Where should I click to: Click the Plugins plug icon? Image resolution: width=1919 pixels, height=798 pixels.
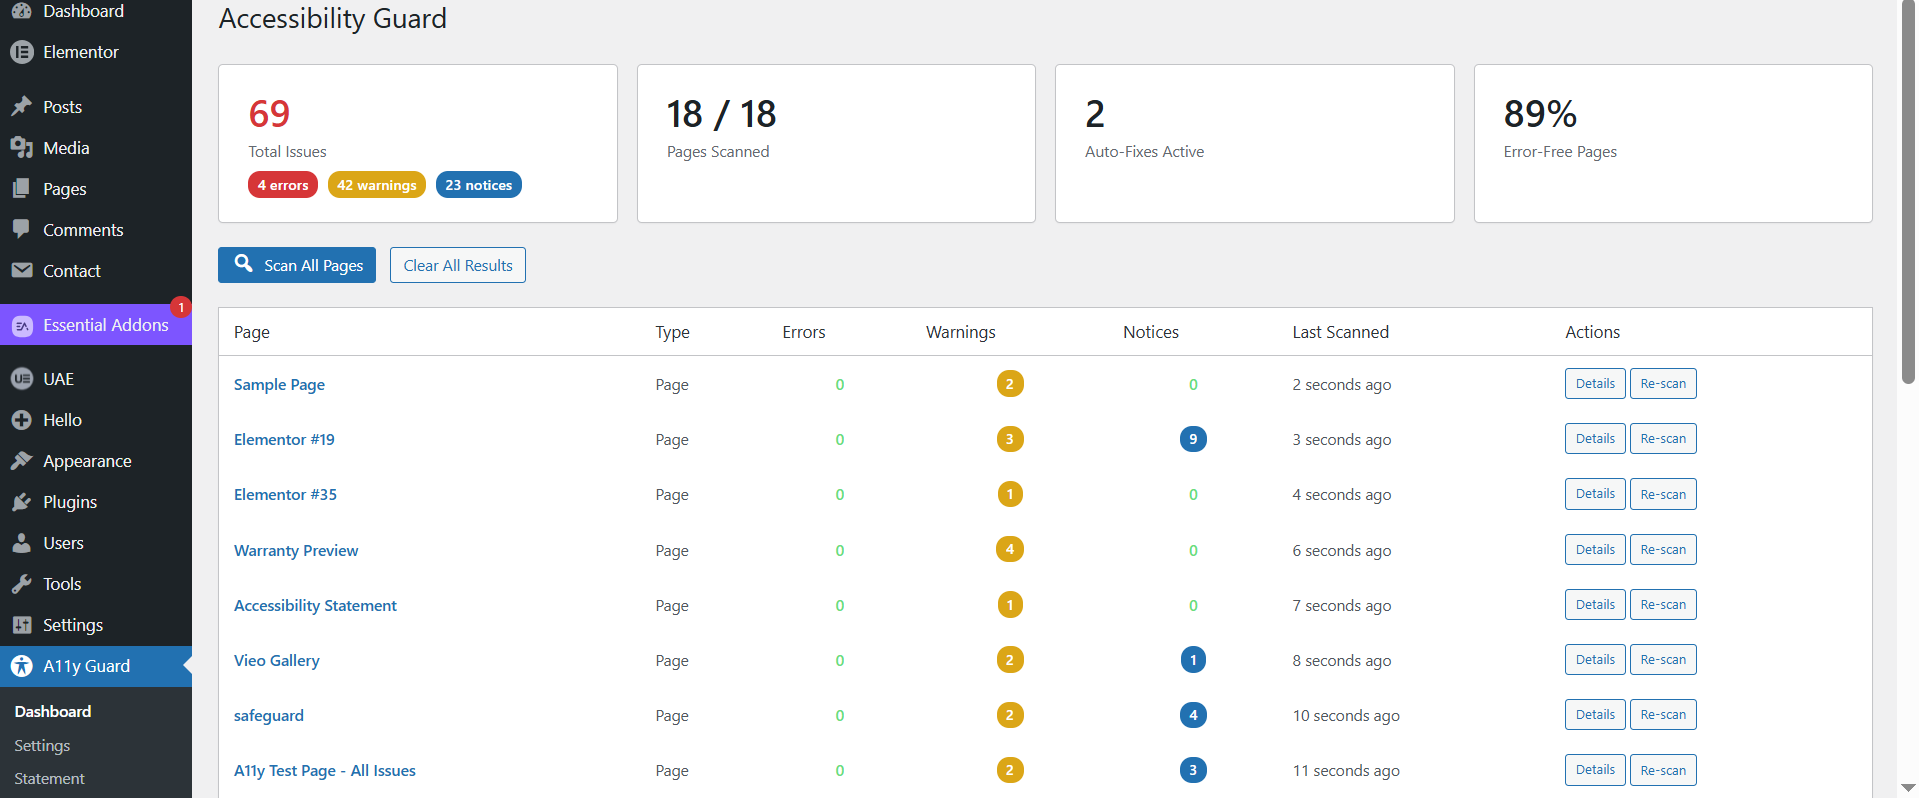[22, 502]
